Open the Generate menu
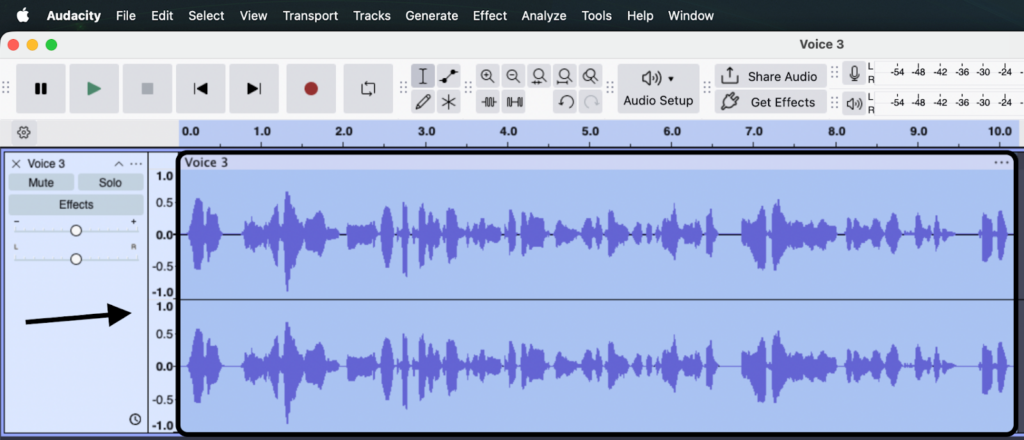1024x440 pixels. click(431, 16)
